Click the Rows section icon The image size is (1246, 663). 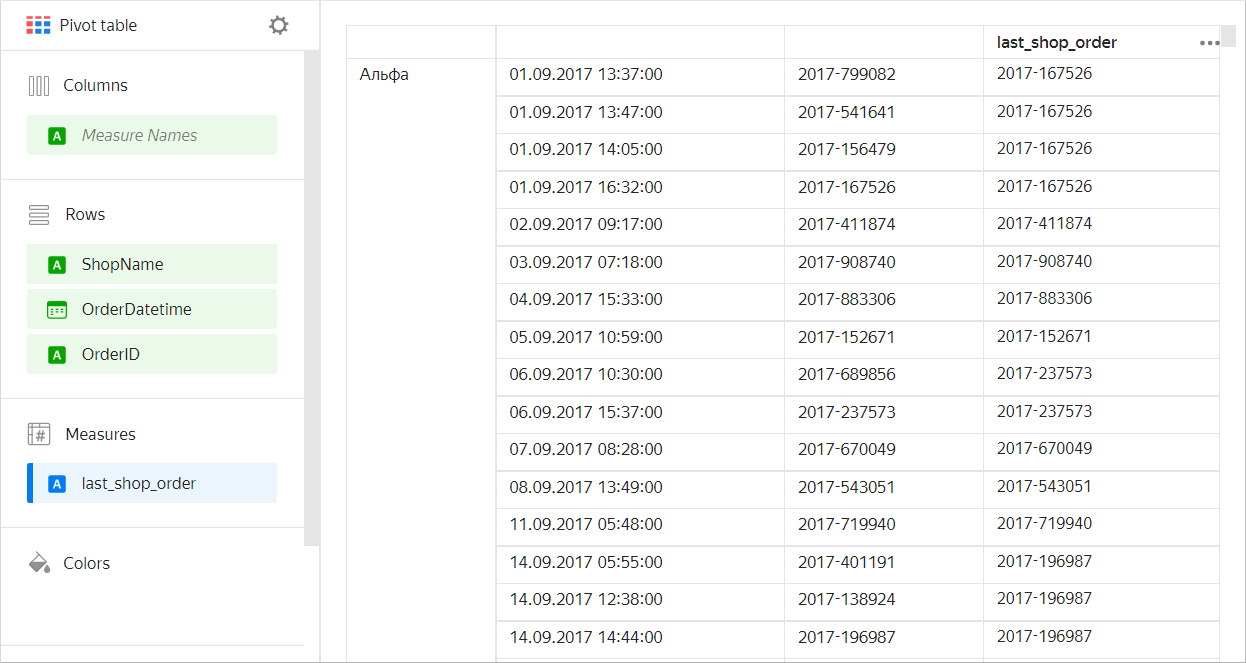click(x=39, y=215)
